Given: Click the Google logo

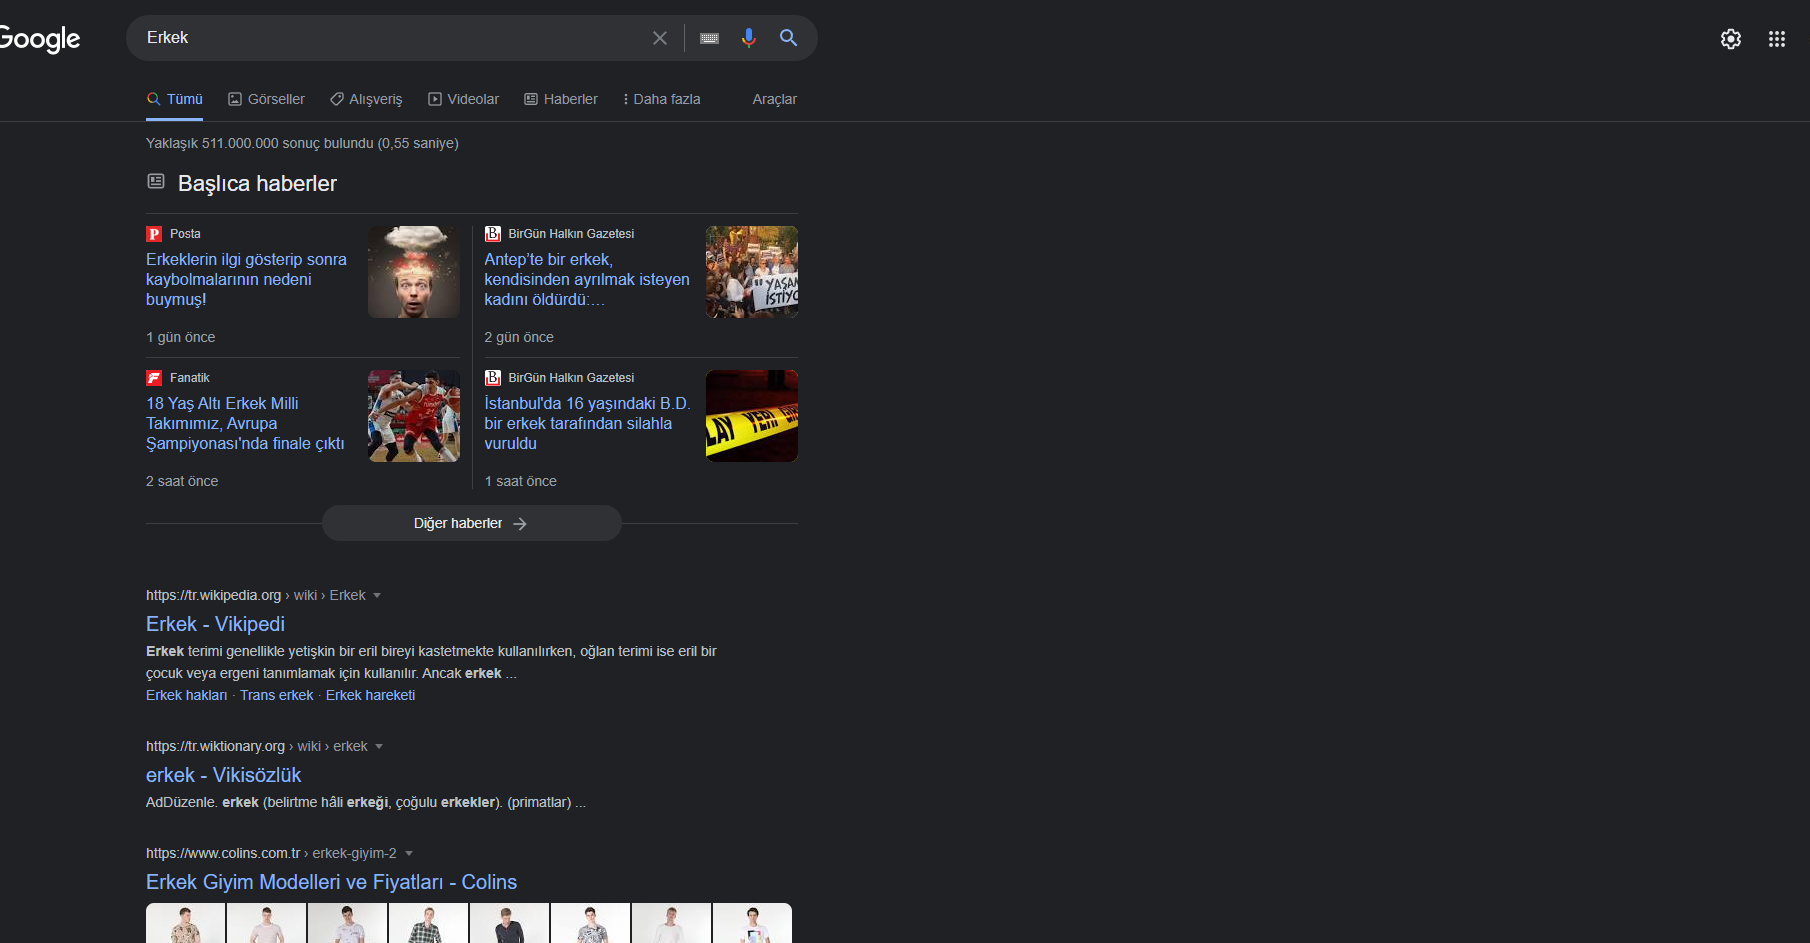Looking at the screenshot, I should tap(39, 39).
